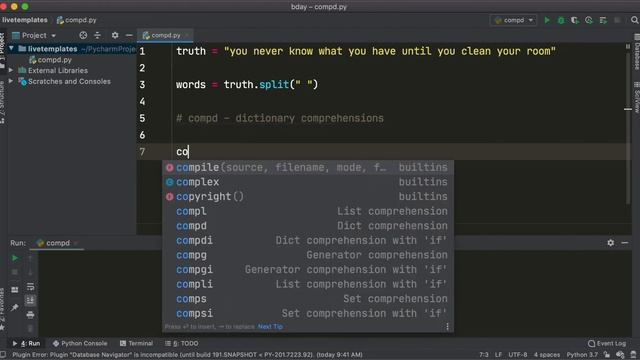
Task: Open Event Log from status bar
Action: [607, 343]
